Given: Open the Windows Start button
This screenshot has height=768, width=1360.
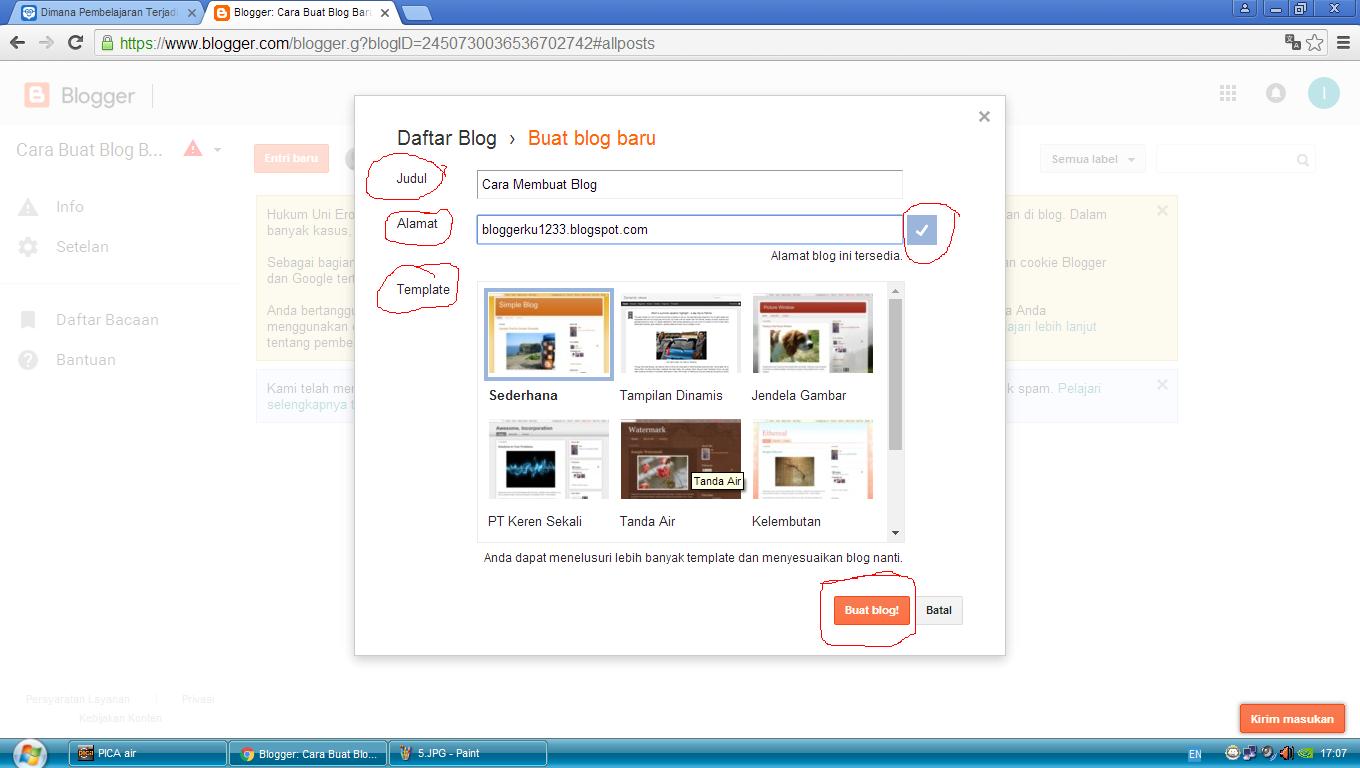Looking at the screenshot, I should pyautogui.click(x=30, y=753).
